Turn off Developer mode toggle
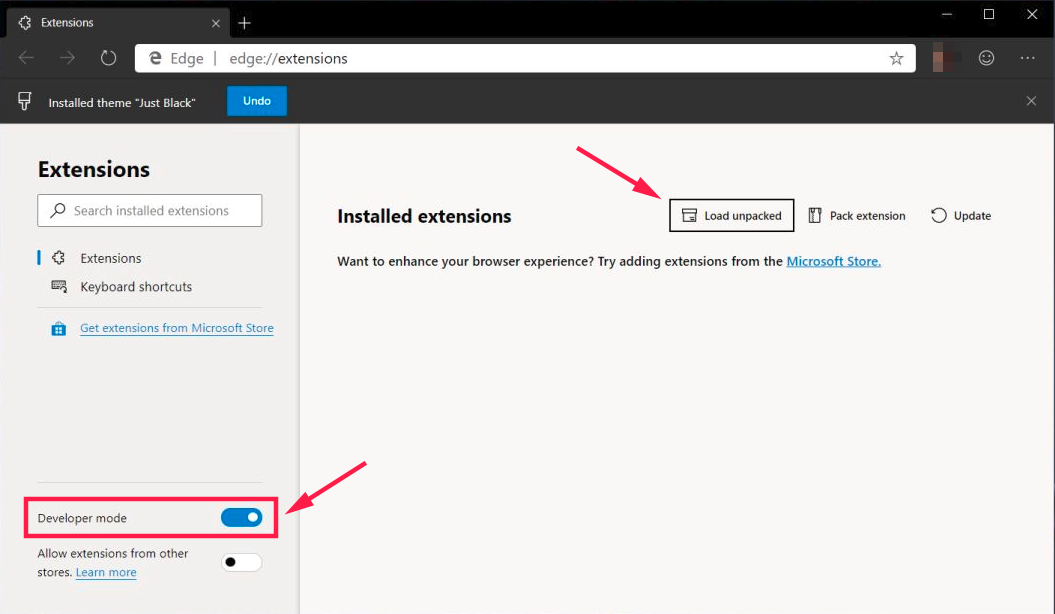The width and height of the screenshot is (1055, 614). pos(242,517)
